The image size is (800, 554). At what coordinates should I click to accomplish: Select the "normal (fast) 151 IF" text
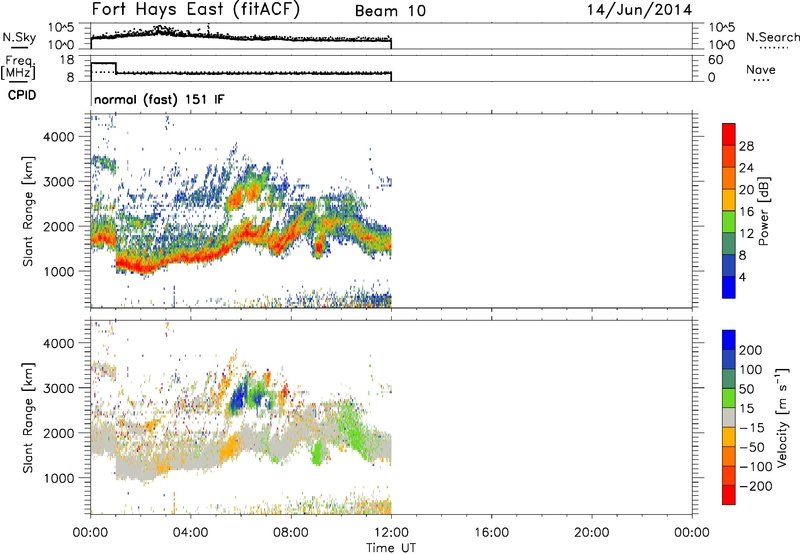pyautogui.click(x=159, y=99)
